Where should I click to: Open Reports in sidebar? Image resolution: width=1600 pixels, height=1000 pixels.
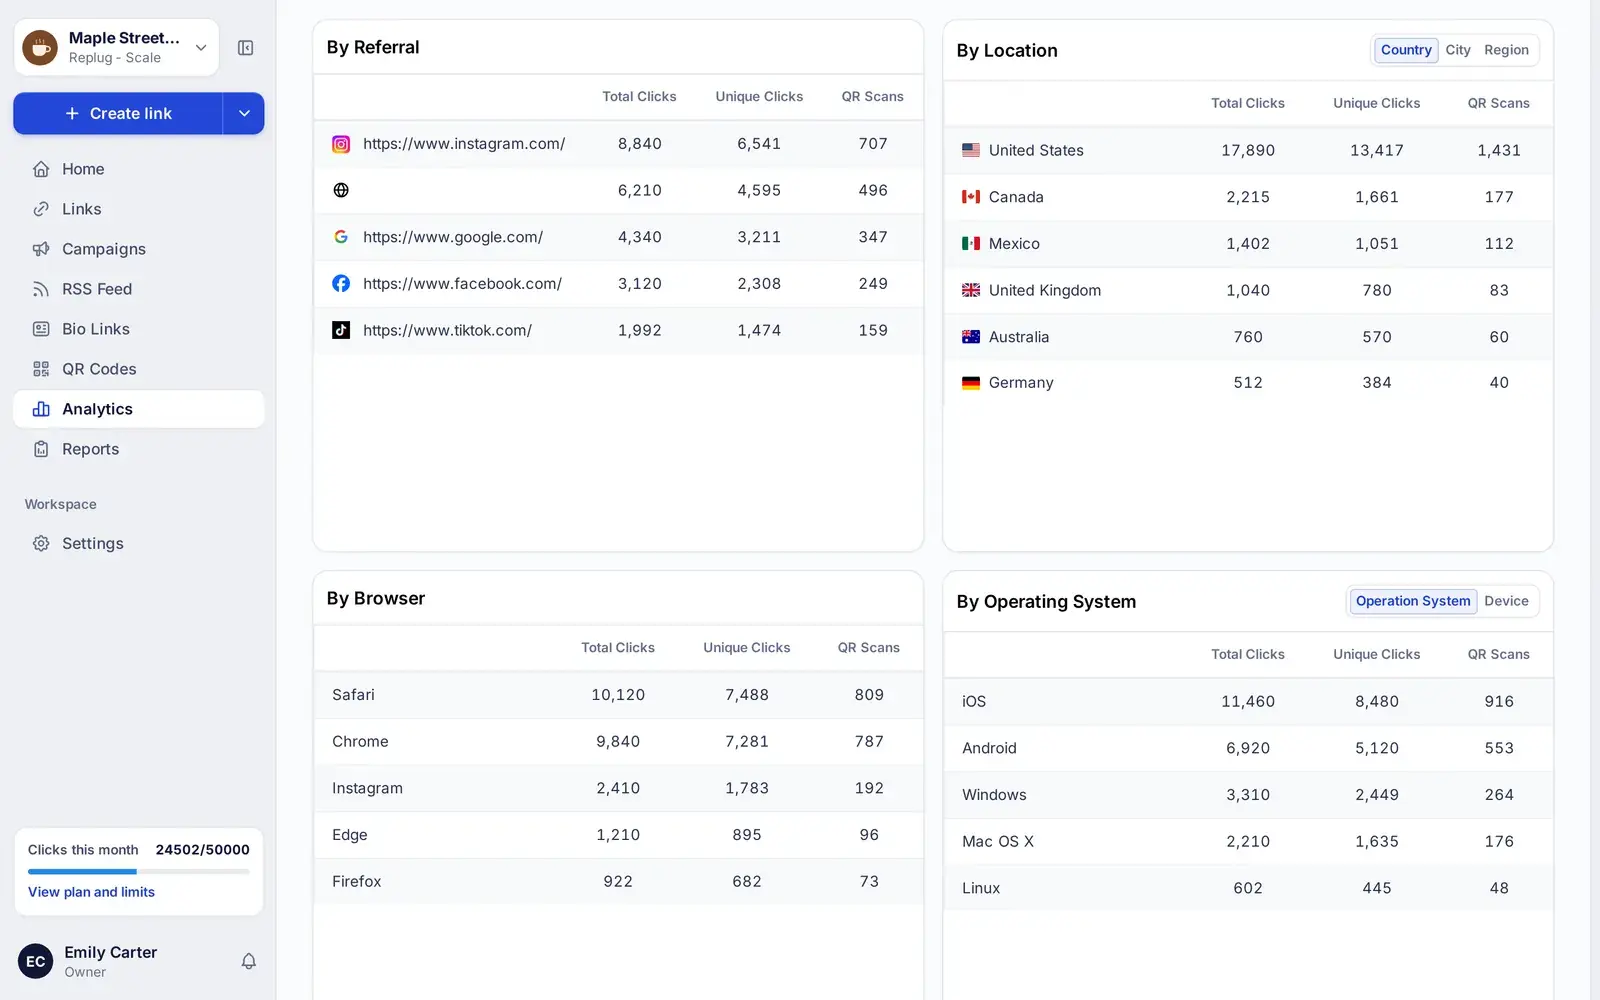139,449
